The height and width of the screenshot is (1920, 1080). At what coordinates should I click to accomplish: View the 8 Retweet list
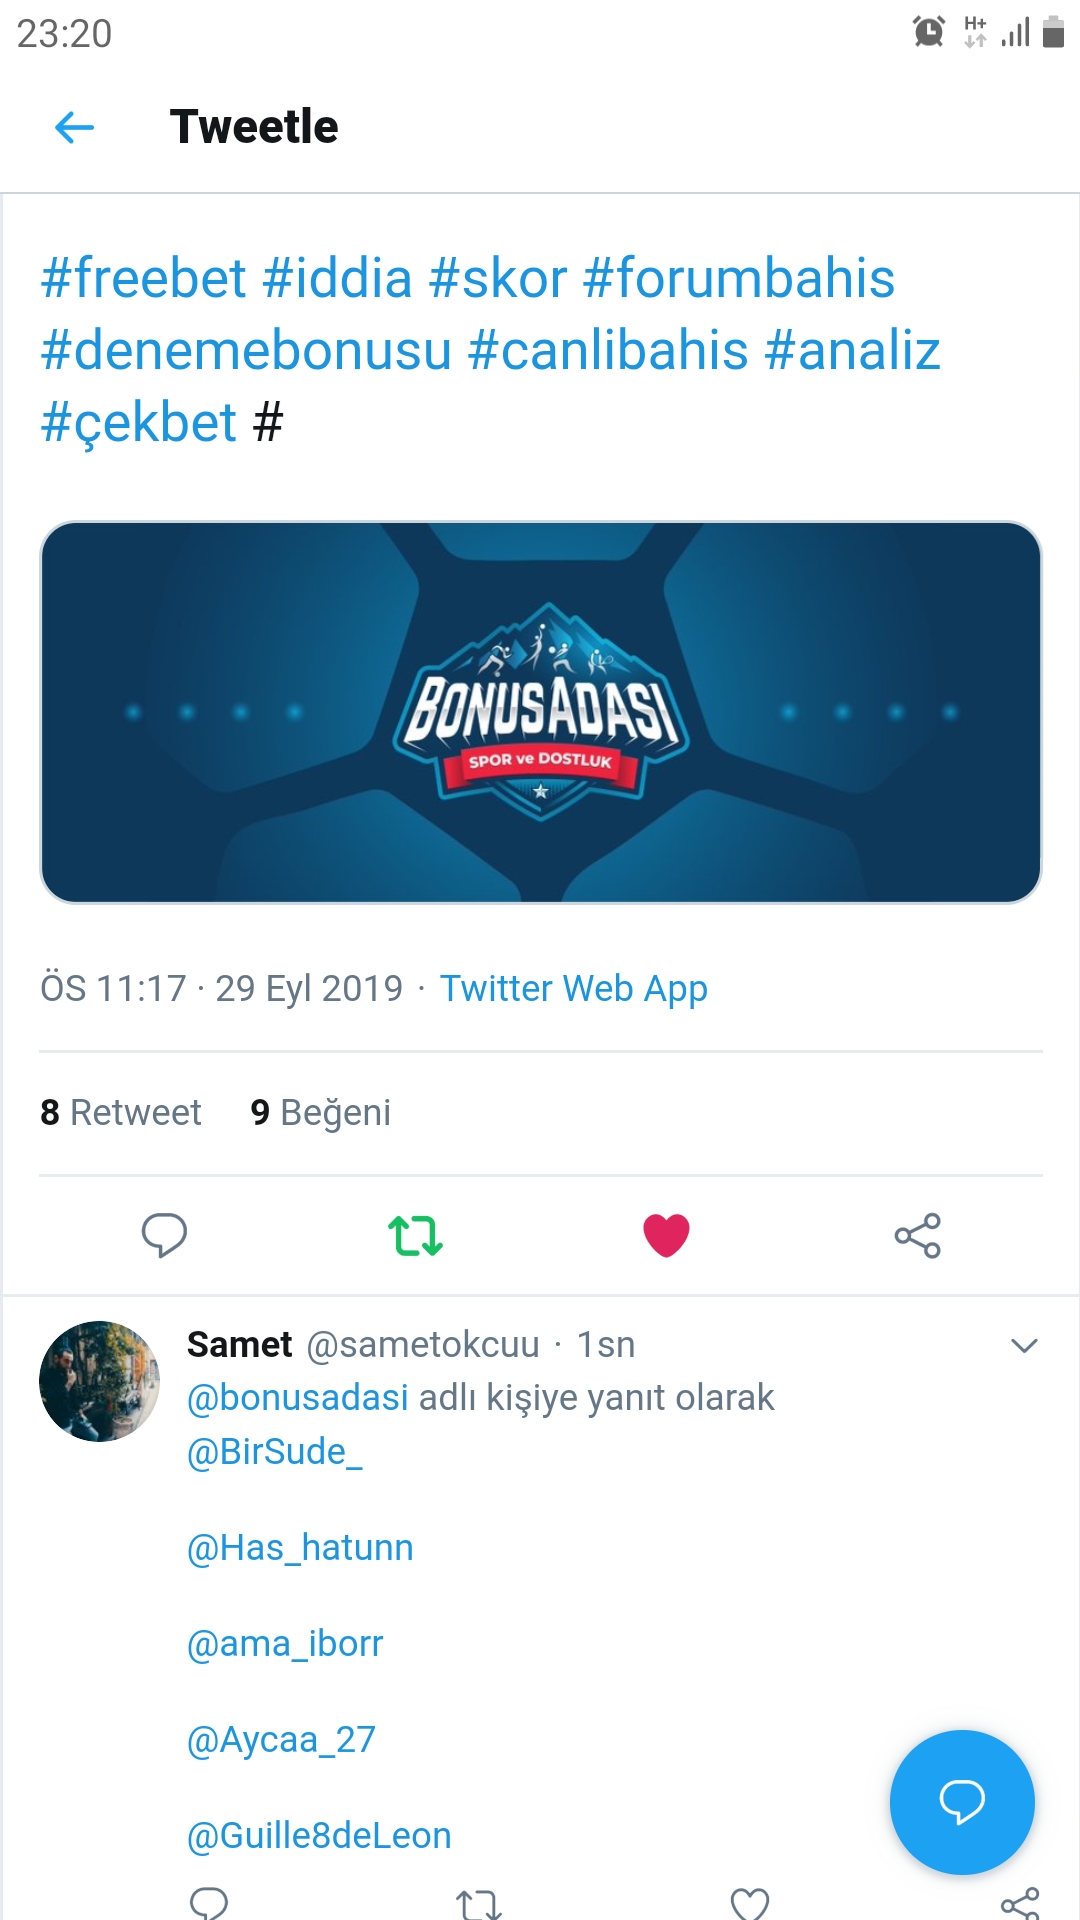tap(121, 1112)
